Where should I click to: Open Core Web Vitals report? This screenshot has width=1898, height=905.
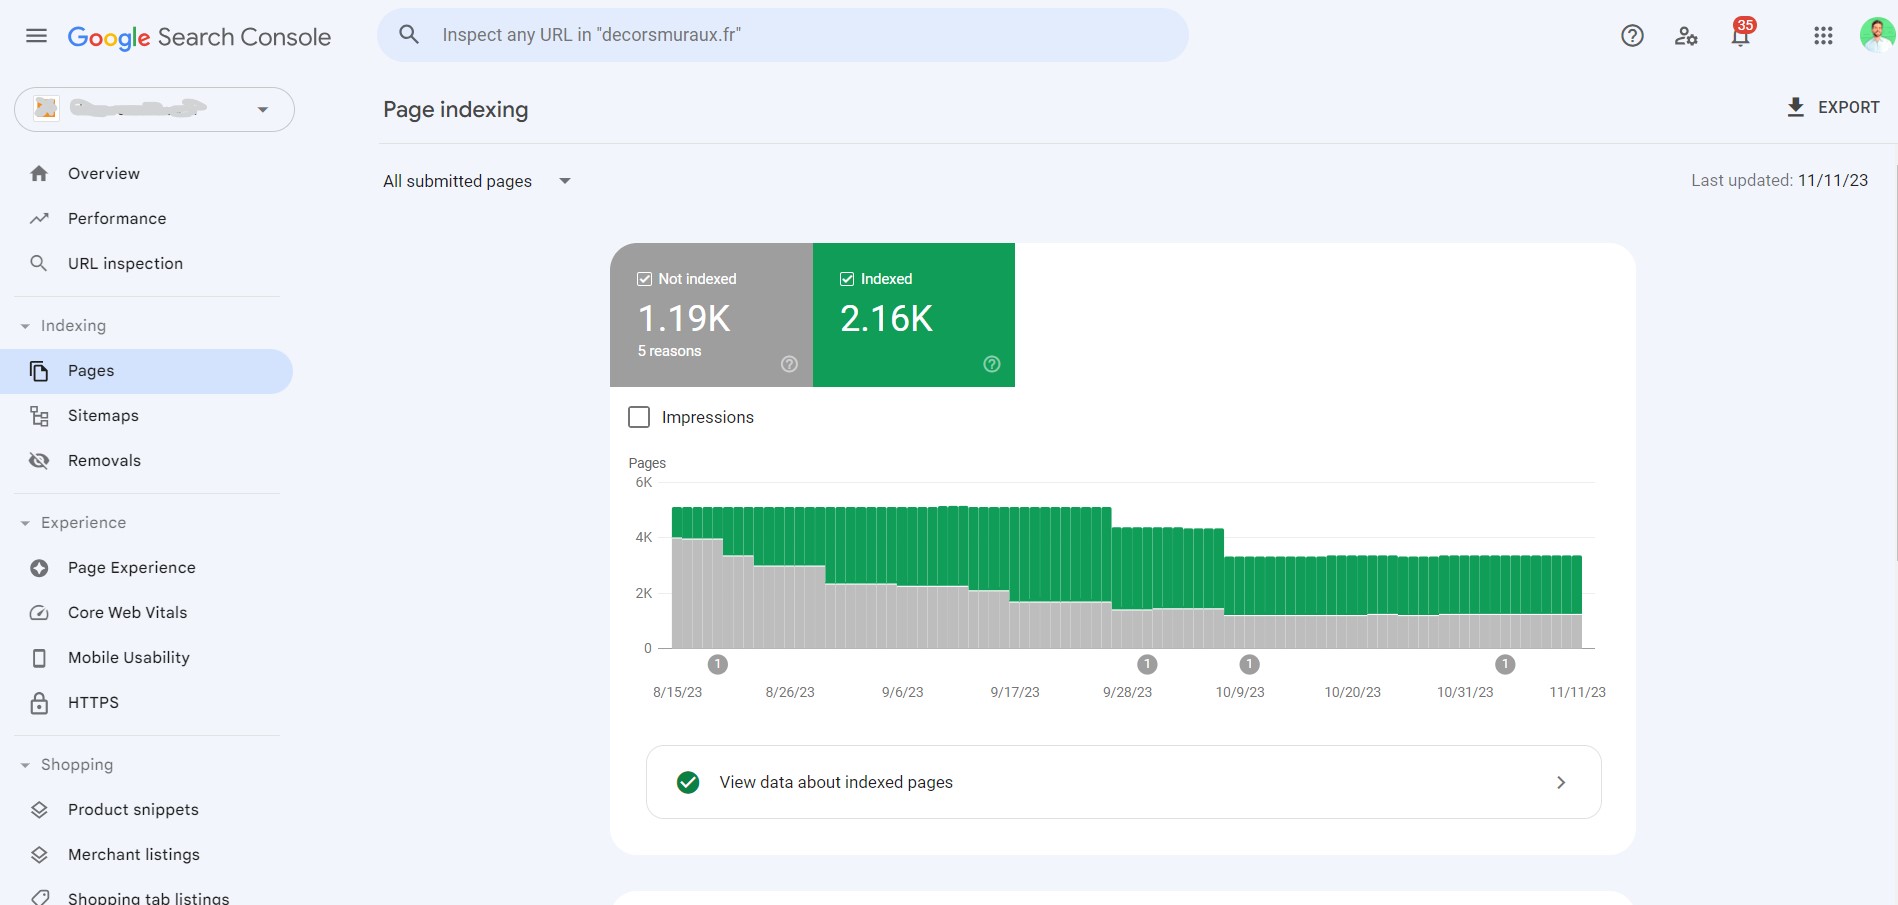[127, 612]
